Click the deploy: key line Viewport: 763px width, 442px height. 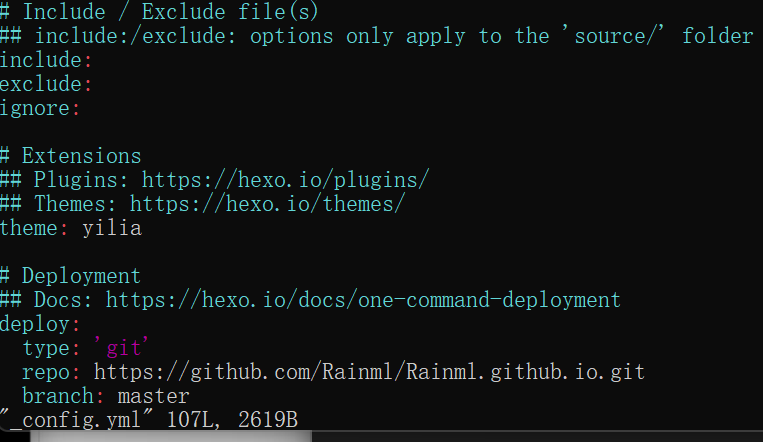40,324
